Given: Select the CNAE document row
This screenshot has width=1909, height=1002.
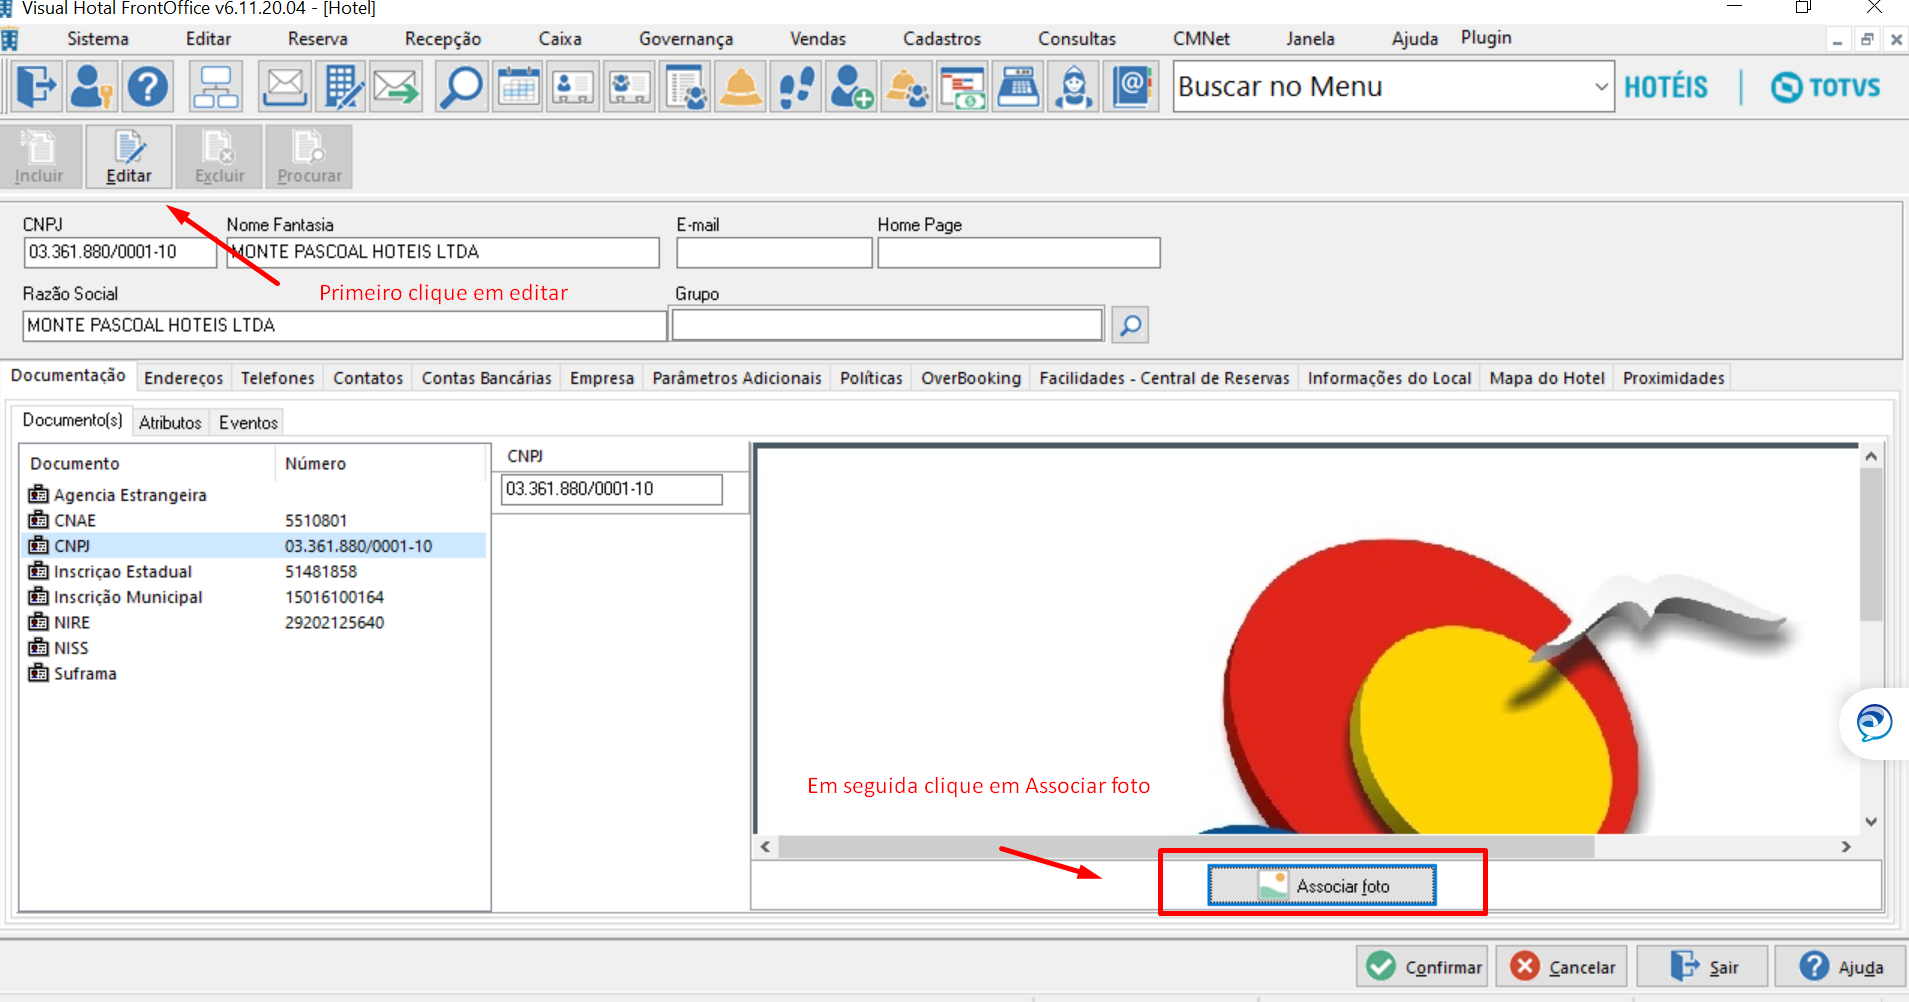Looking at the screenshot, I should 254,520.
